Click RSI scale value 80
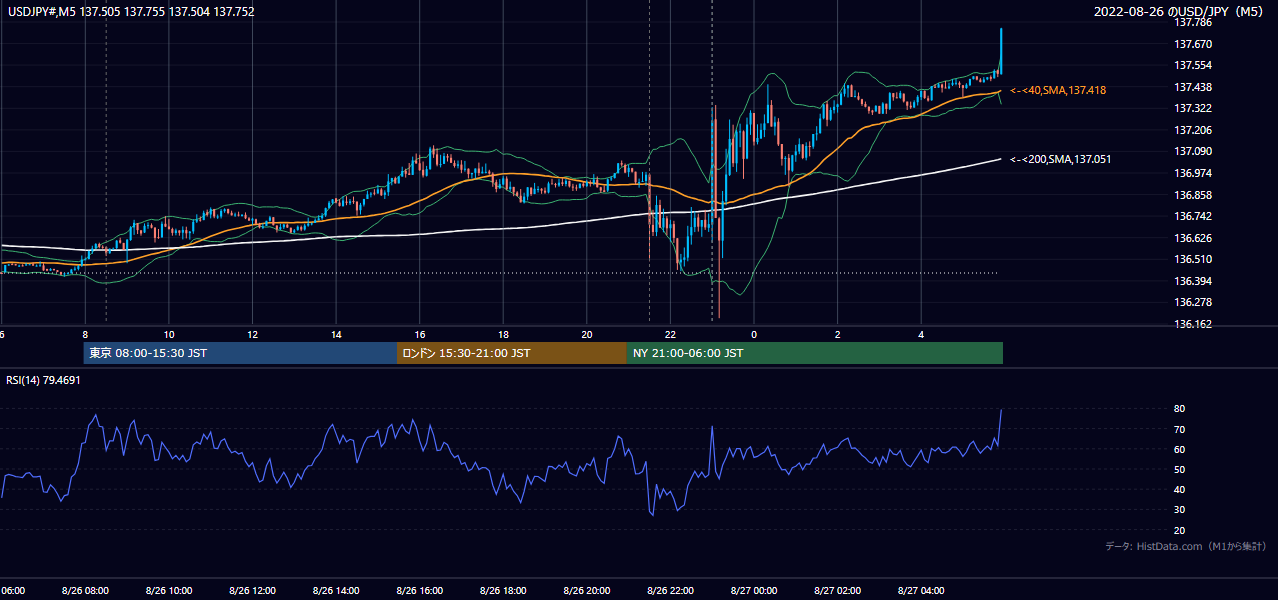This screenshot has height=600, width=1278. click(x=1180, y=409)
